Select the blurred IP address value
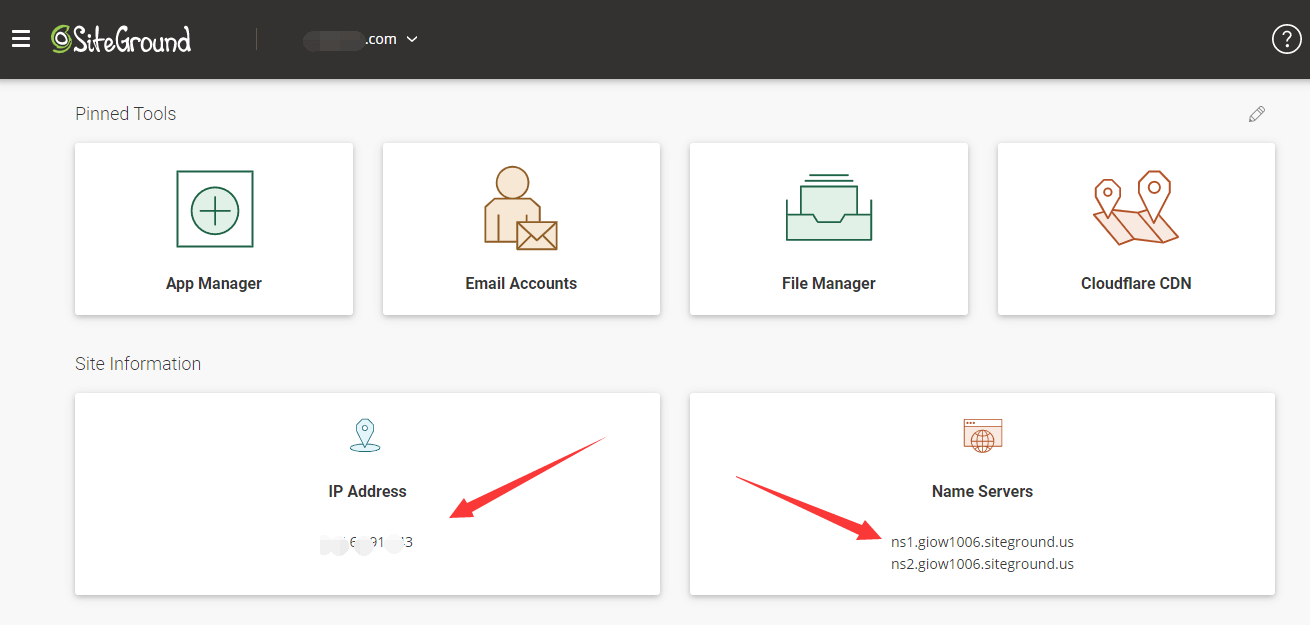The width and height of the screenshot is (1310, 625). [x=367, y=543]
